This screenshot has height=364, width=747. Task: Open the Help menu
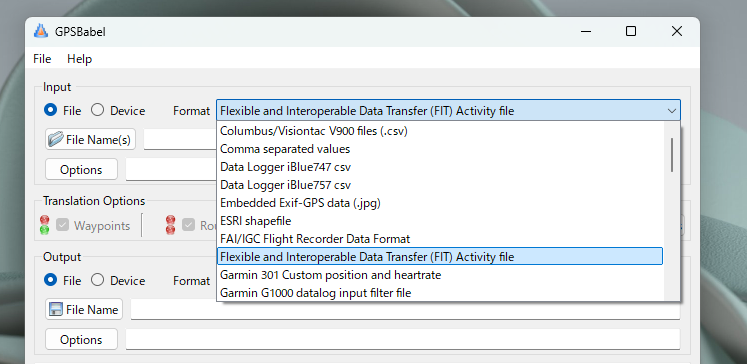pyautogui.click(x=79, y=59)
